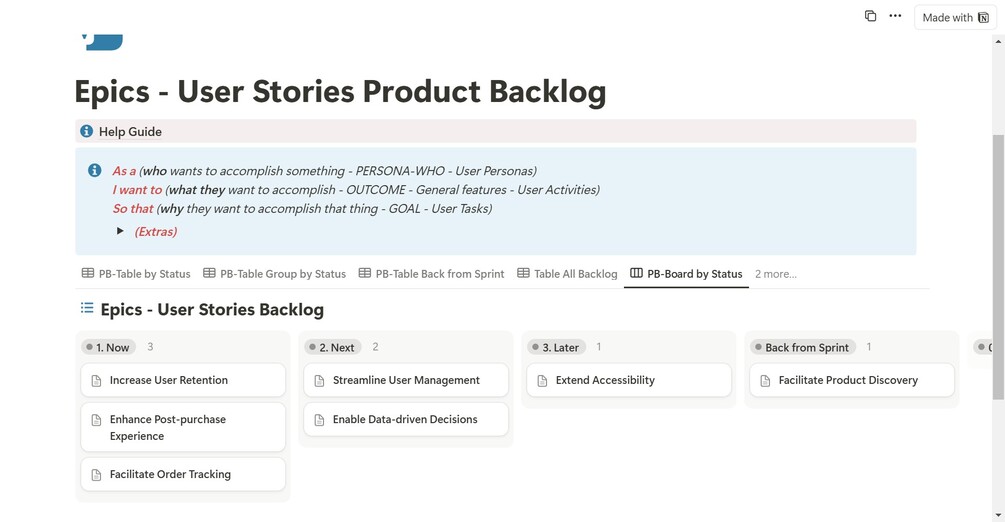The width and height of the screenshot is (1005, 522).
Task: Click the page icon on Facilitate Product Discovery
Action: click(x=765, y=381)
